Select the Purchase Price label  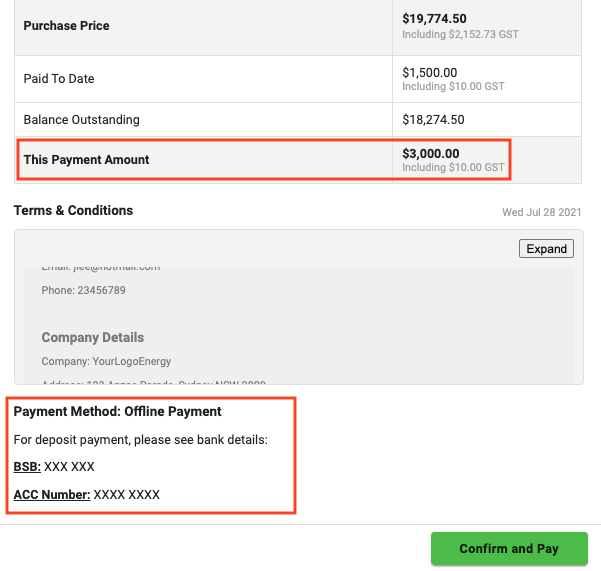66,26
